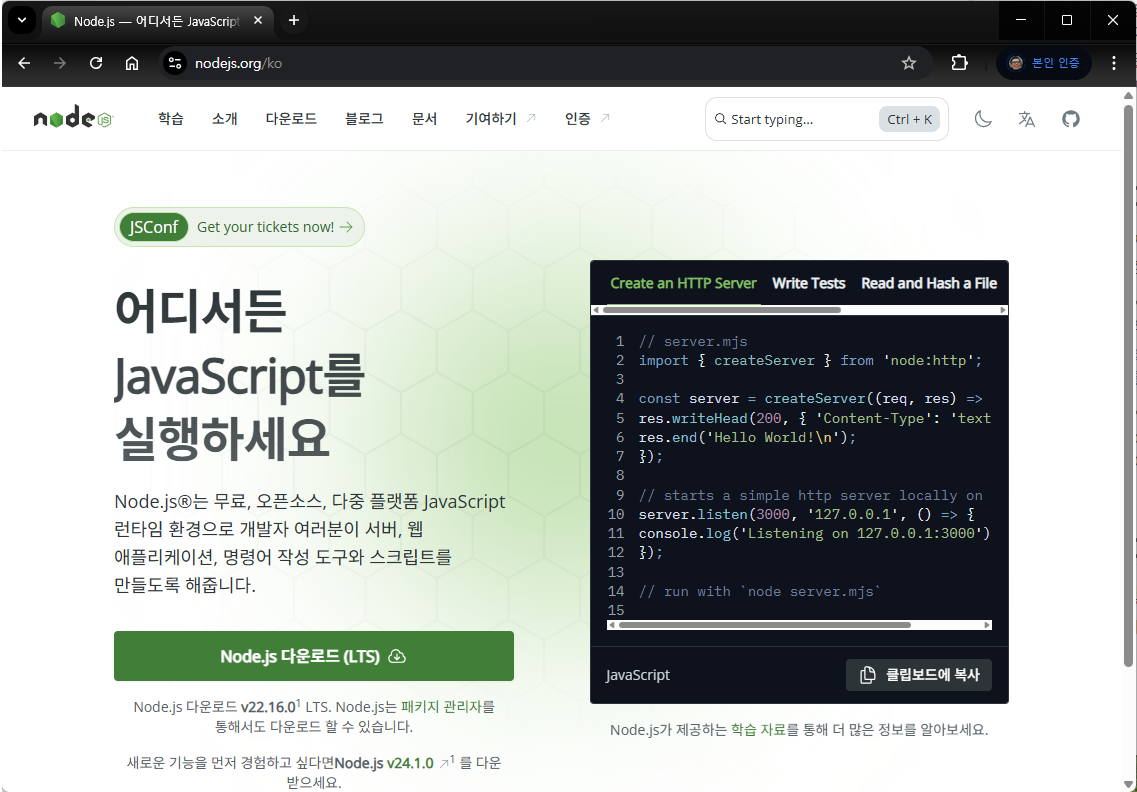The width and height of the screenshot is (1137, 792).
Task: Open the 패키지 관리자 link
Action: [x=442, y=706]
